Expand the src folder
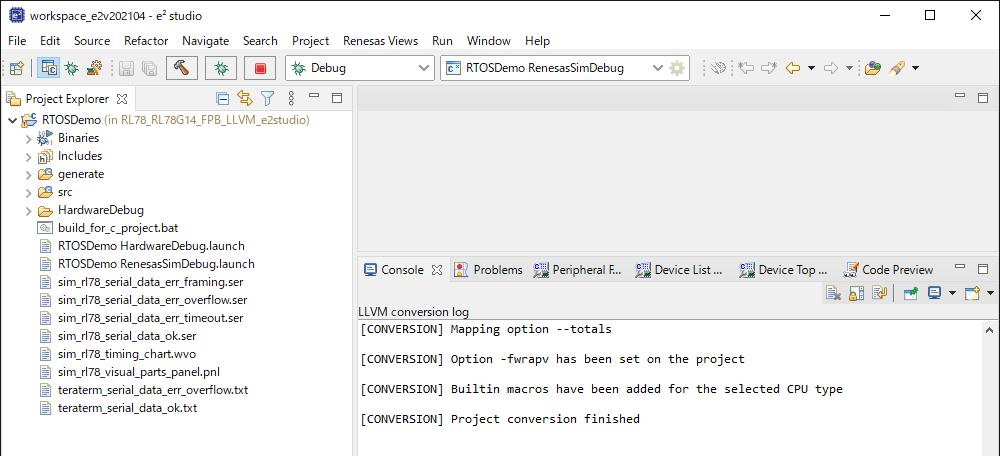Image resolution: width=1000 pixels, height=456 pixels. 29,192
